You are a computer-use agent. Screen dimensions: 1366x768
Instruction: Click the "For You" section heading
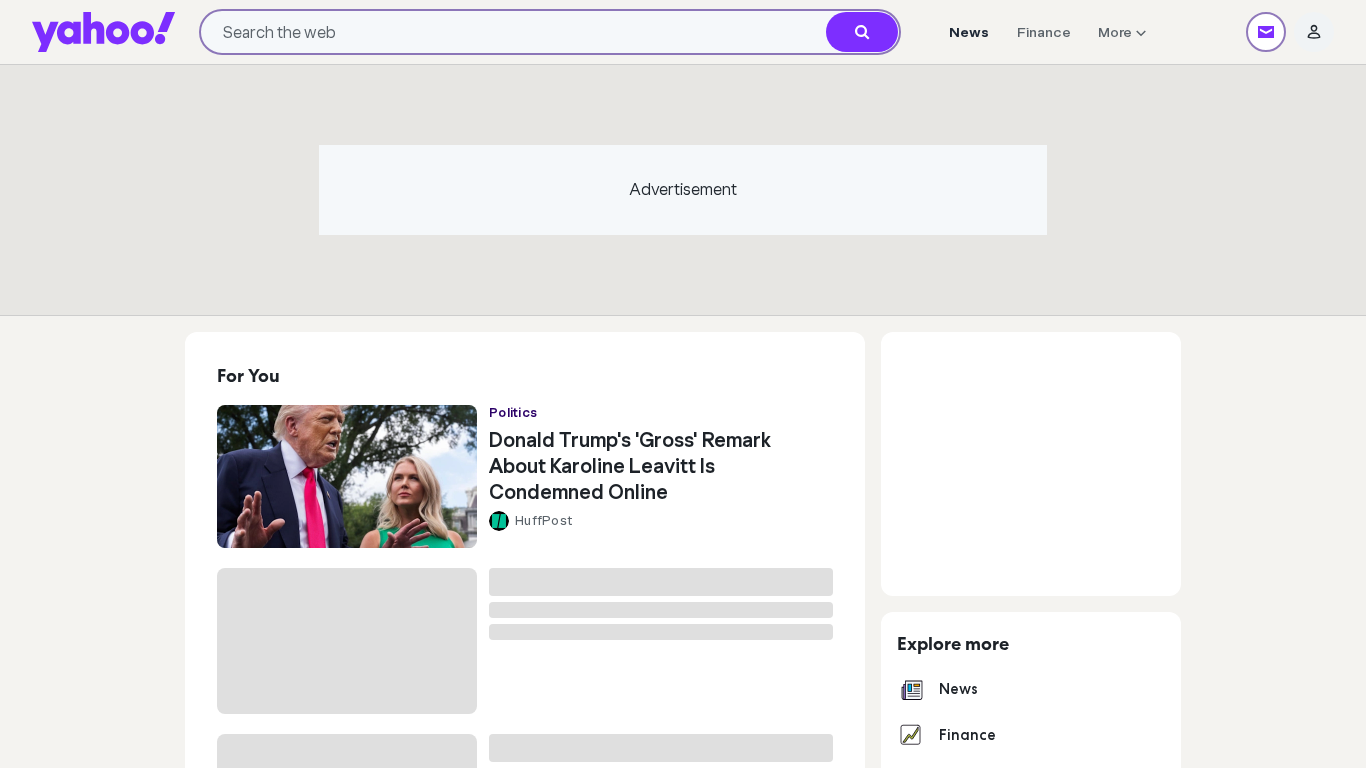(248, 376)
